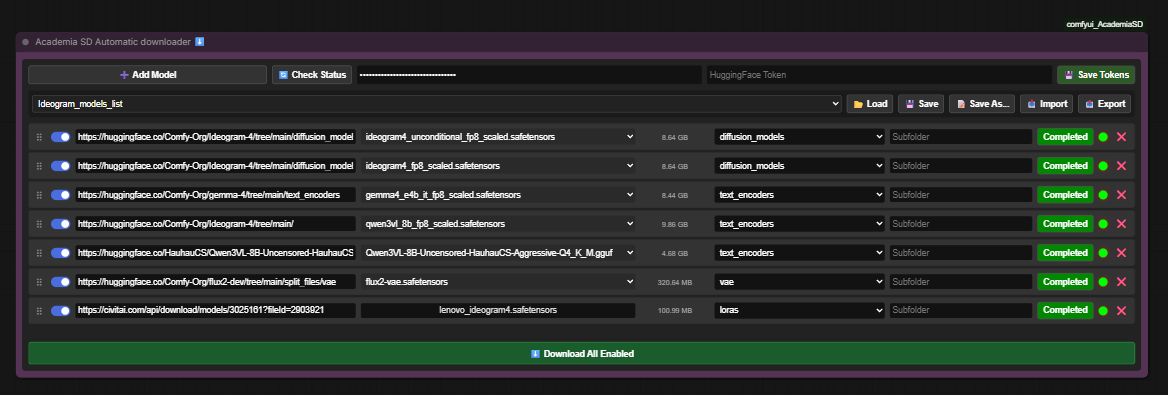This screenshot has height=395, width=1168.
Task: Toggle off gemma4_e4b_it_fp8_scaled row switch
Action: (60, 195)
